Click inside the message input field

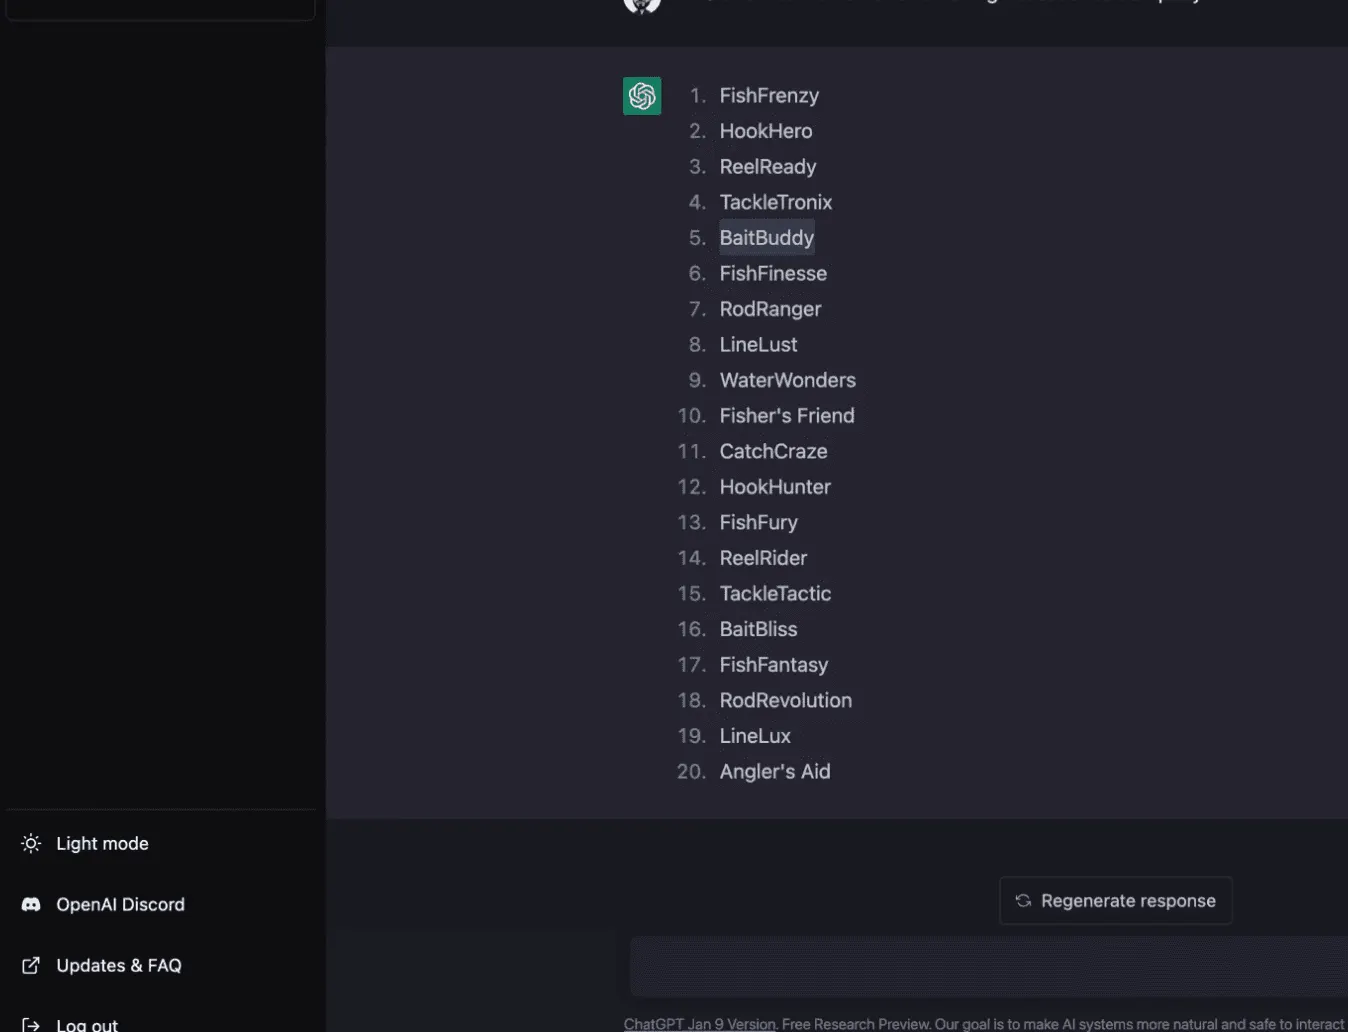(988, 966)
